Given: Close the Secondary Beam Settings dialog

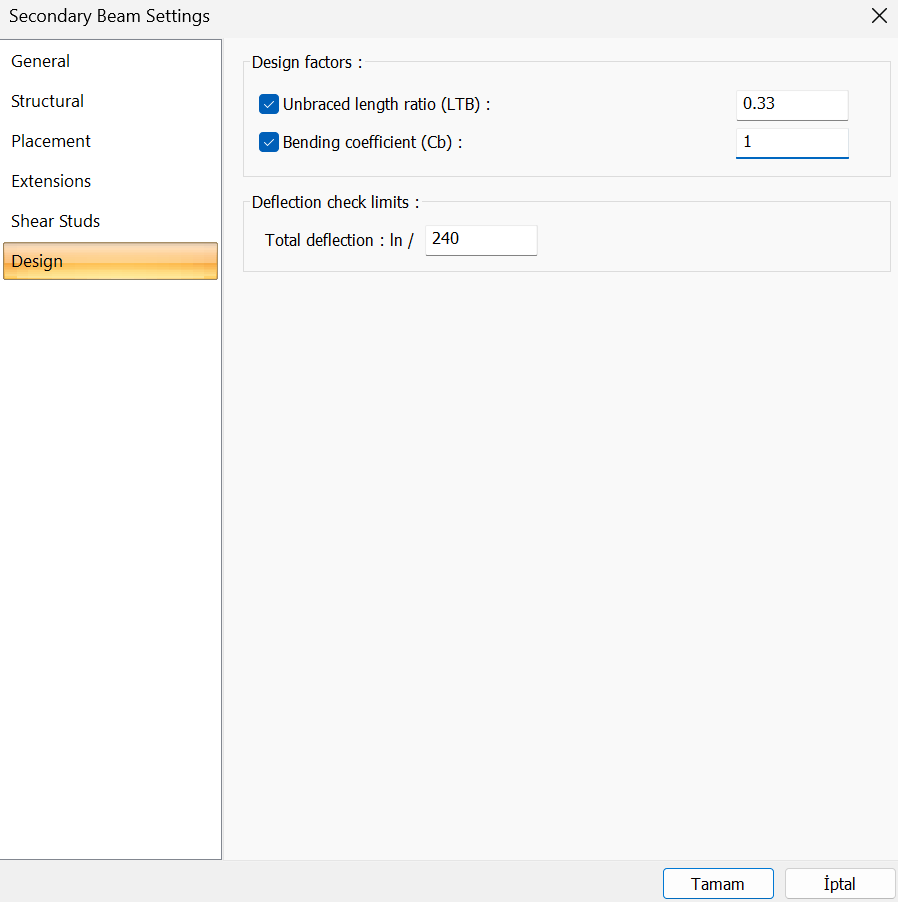Looking at the screenshot, I should tap(879, 16).
